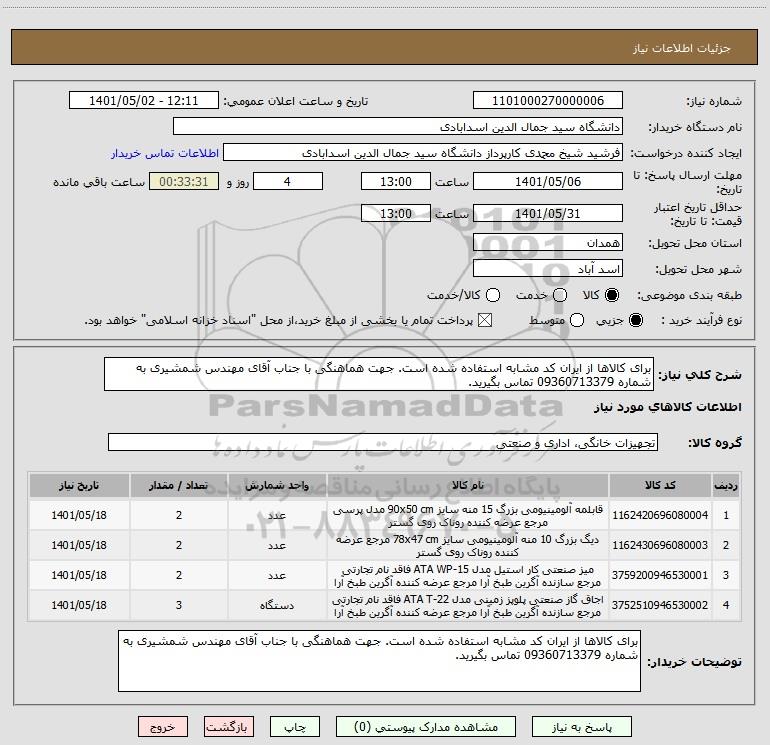Click the تعداد / مقدار column header

tap(179, 485)
